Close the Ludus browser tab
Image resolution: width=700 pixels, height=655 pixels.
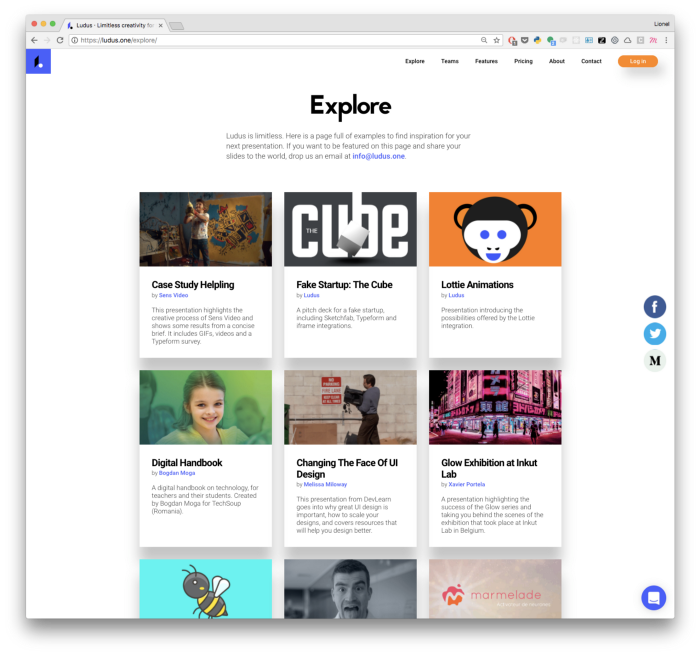[x=161, y=25]
